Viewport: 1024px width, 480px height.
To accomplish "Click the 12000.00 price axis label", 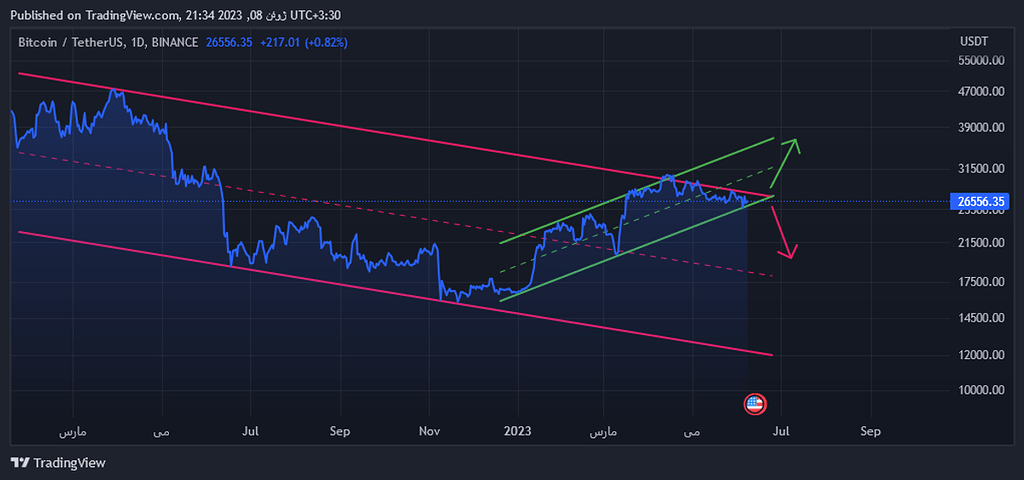I will click(979, 355).
